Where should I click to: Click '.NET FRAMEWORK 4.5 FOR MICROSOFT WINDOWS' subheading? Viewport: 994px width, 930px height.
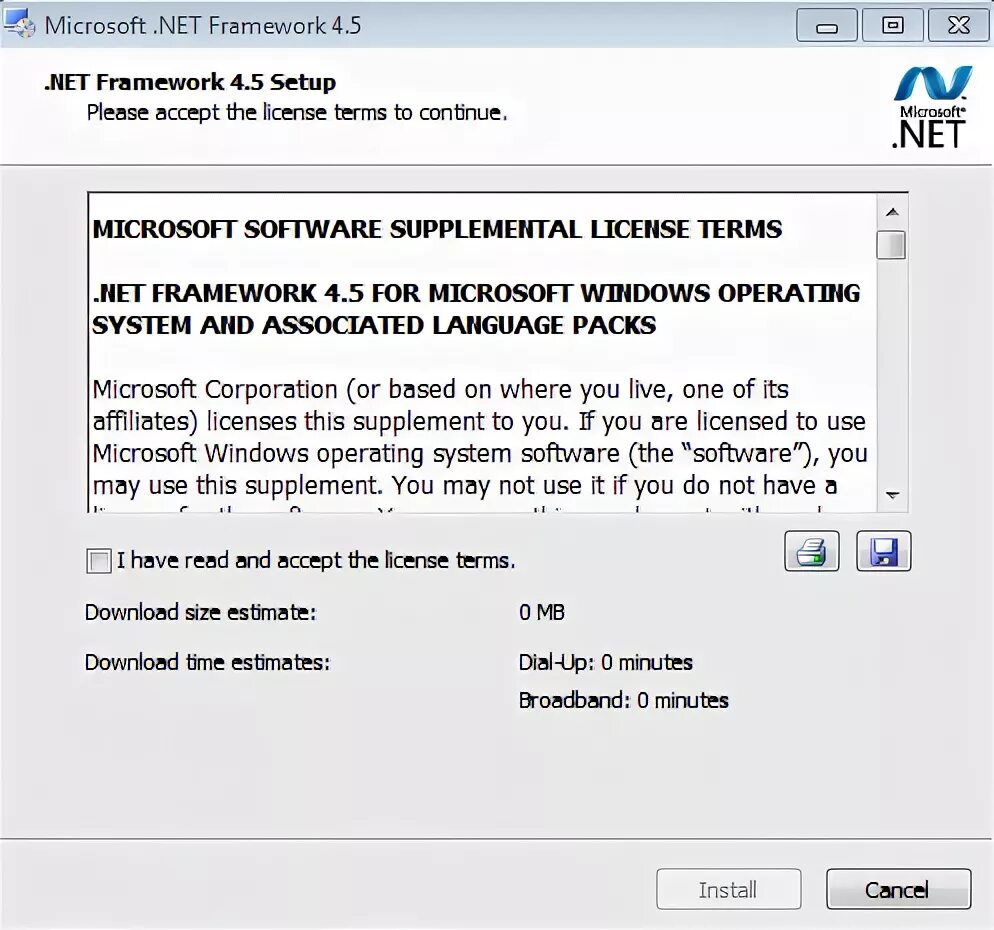click(476, 309)
